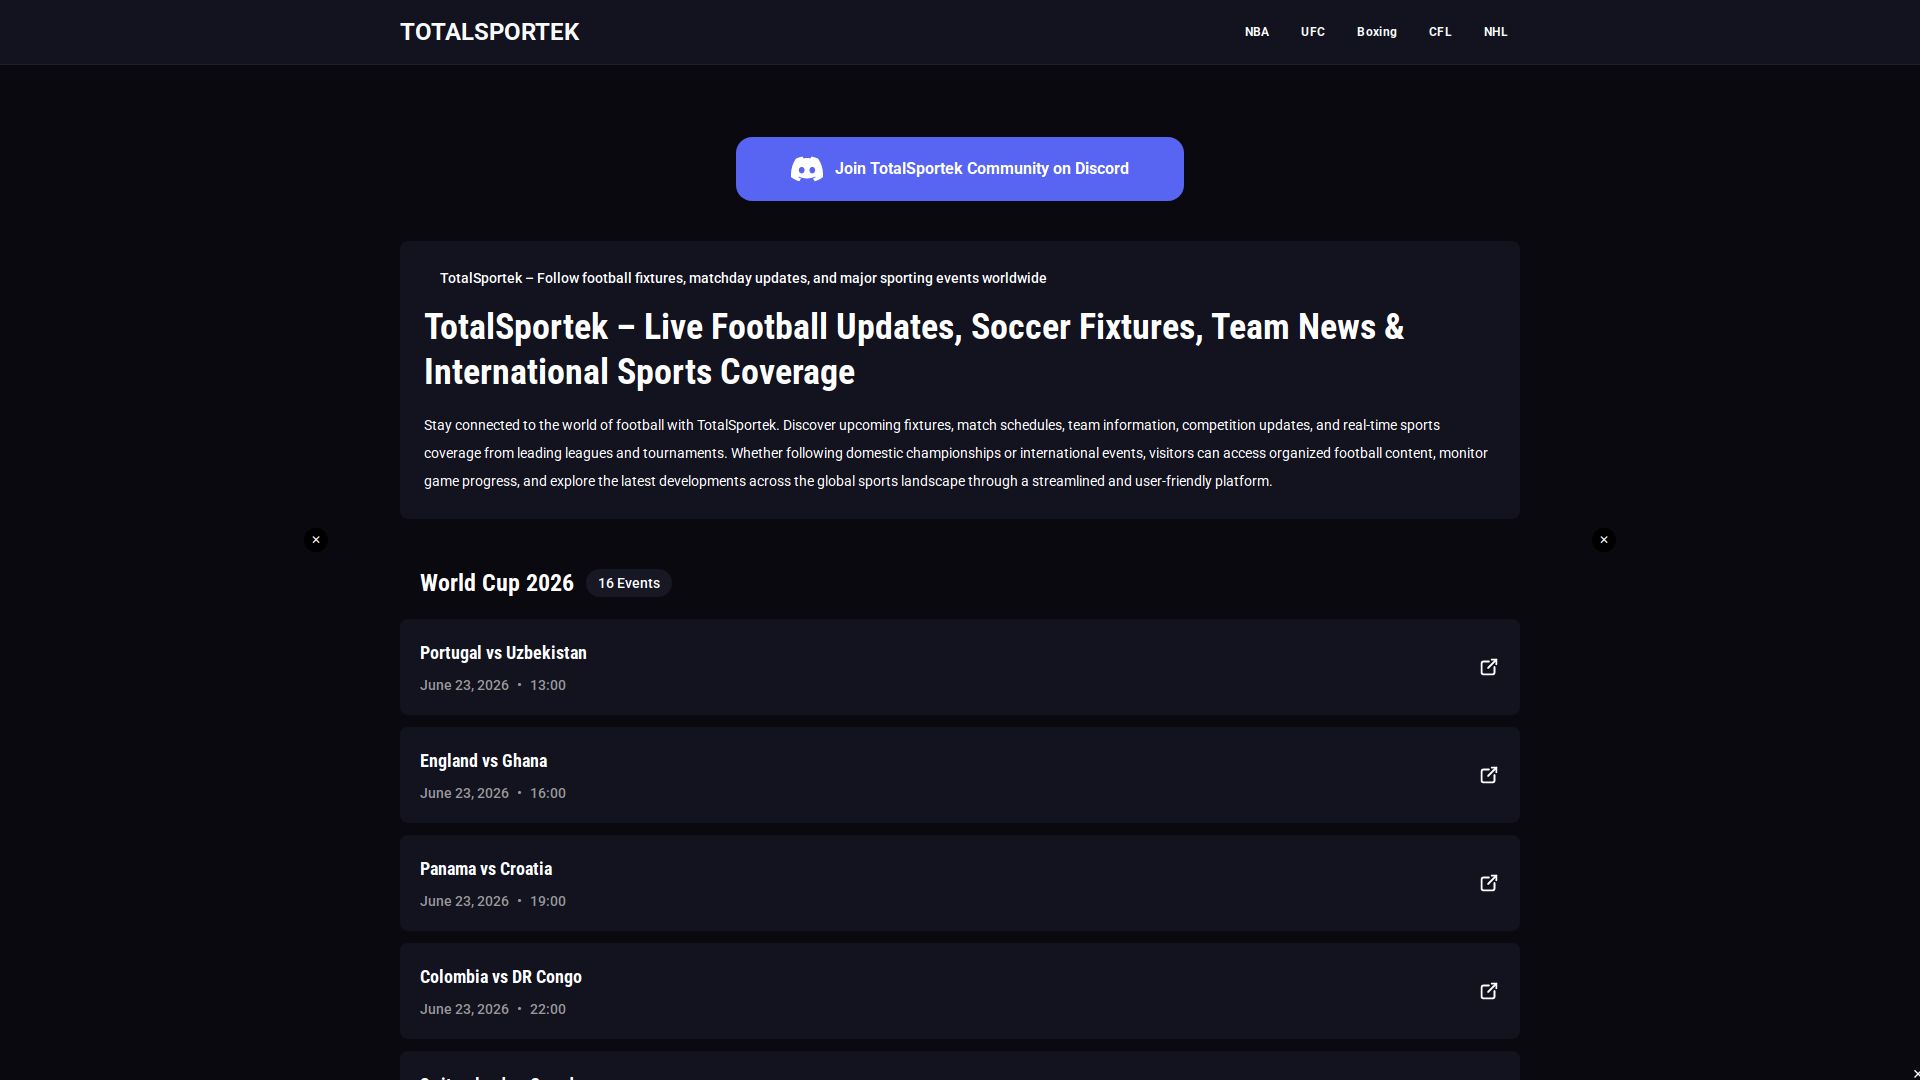The width and height of the screenshot is (1920, 1080).
Task: Click the 22:00 time for Colombia match
Action: coord(548,1009)
